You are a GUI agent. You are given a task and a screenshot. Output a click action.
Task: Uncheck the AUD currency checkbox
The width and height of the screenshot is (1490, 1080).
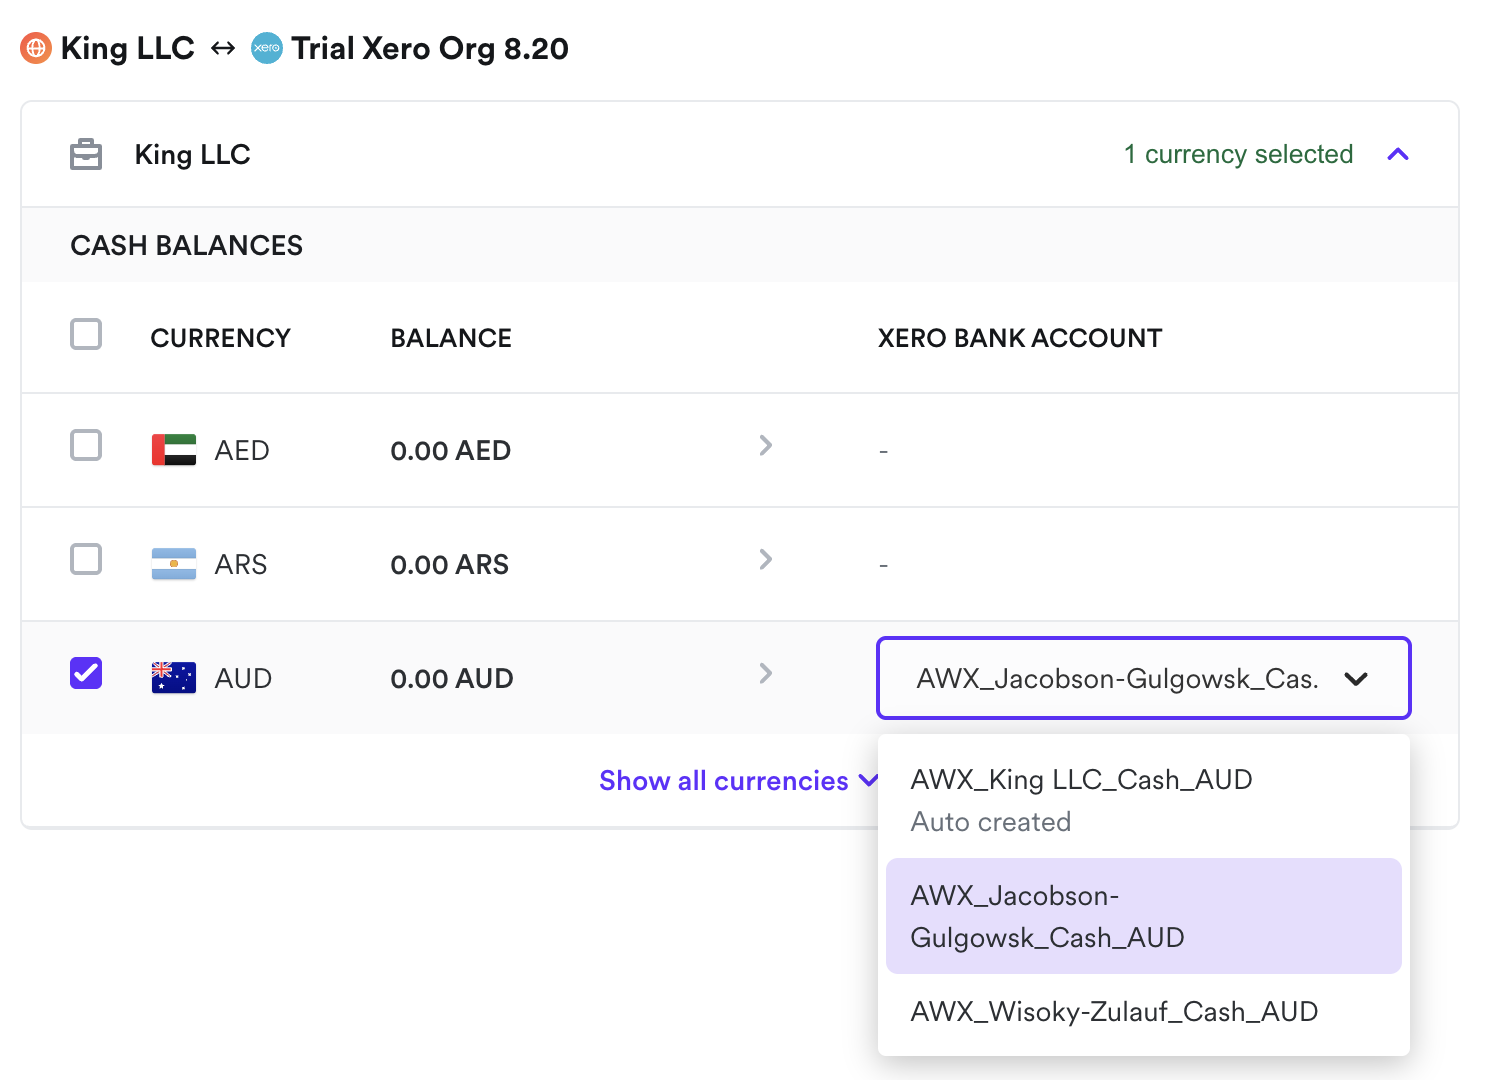(86, 673)
